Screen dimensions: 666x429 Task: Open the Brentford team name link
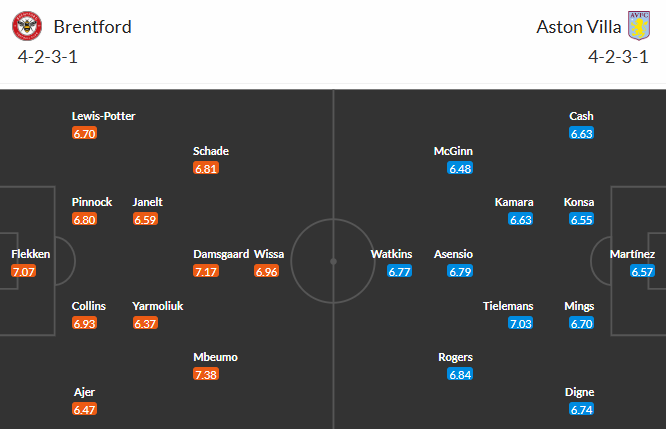[x=93, y=26]
